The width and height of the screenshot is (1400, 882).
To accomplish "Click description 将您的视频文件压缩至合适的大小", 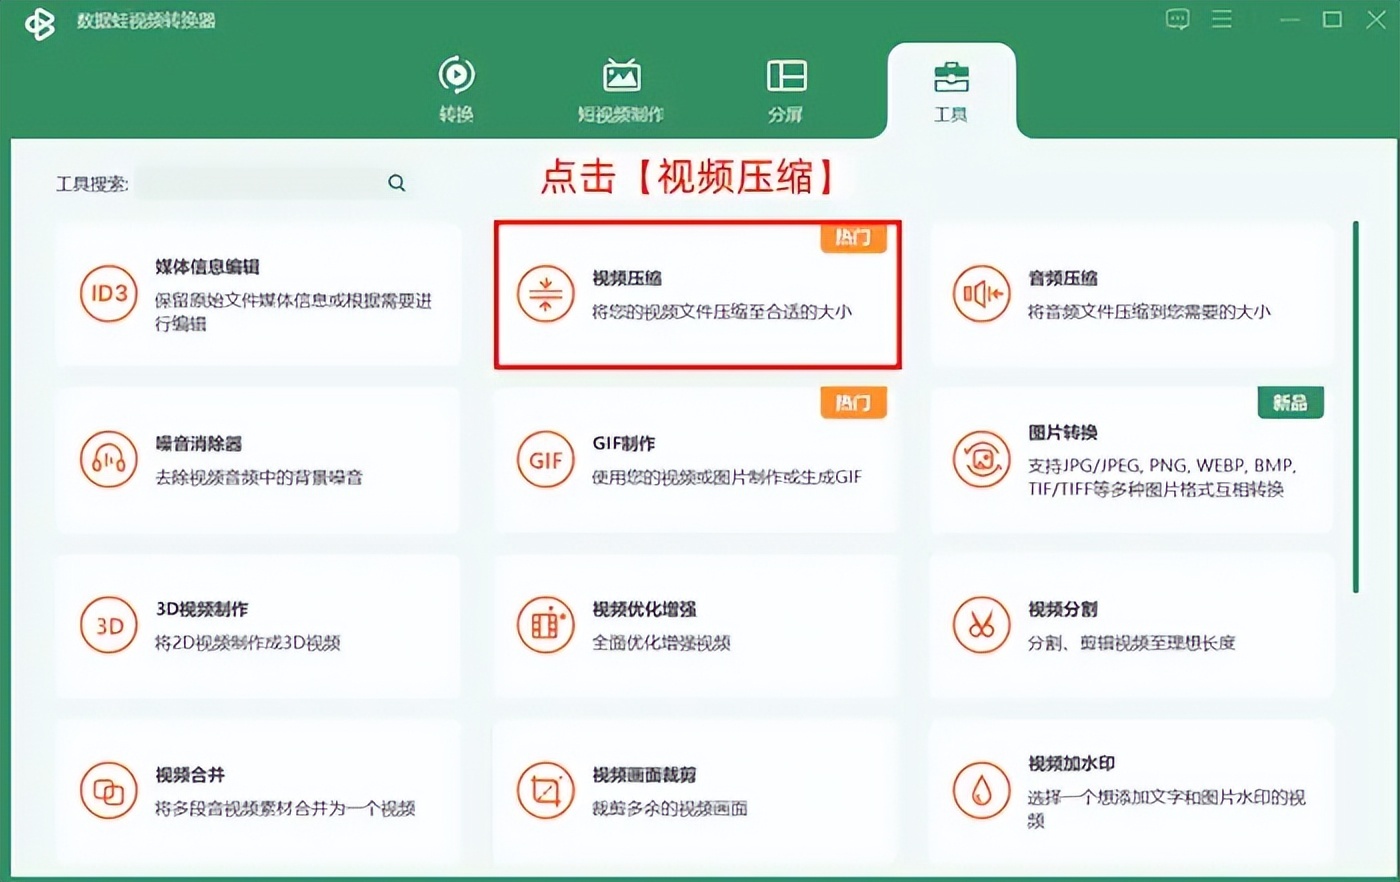I will 721,312.
